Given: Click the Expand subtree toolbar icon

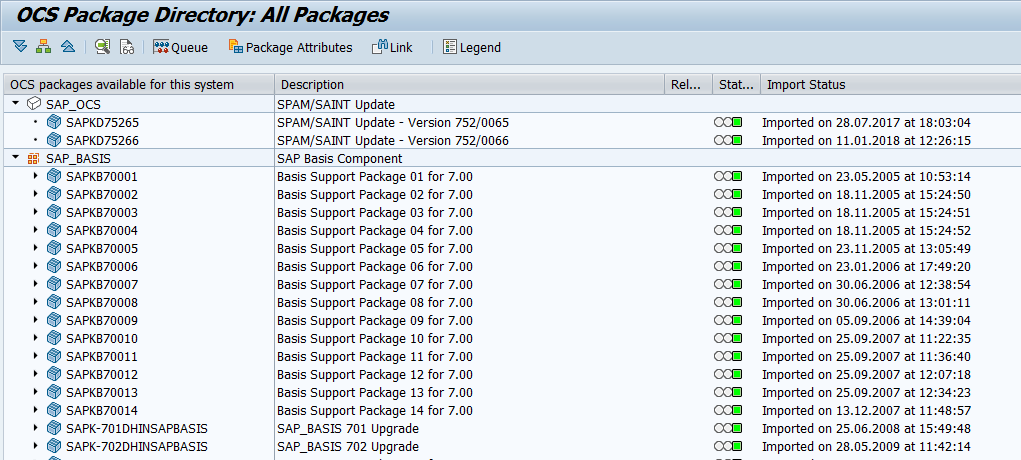Looking at the screenshot, I should click(x=20, y=47).
